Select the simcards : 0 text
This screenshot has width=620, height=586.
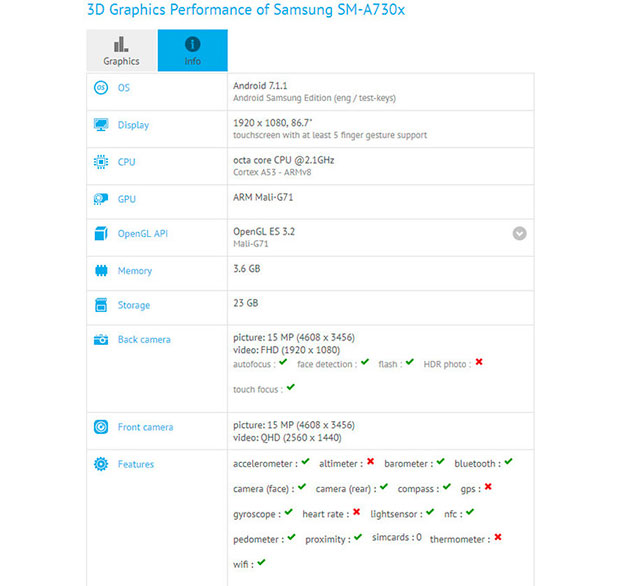(x=397, y=538)
